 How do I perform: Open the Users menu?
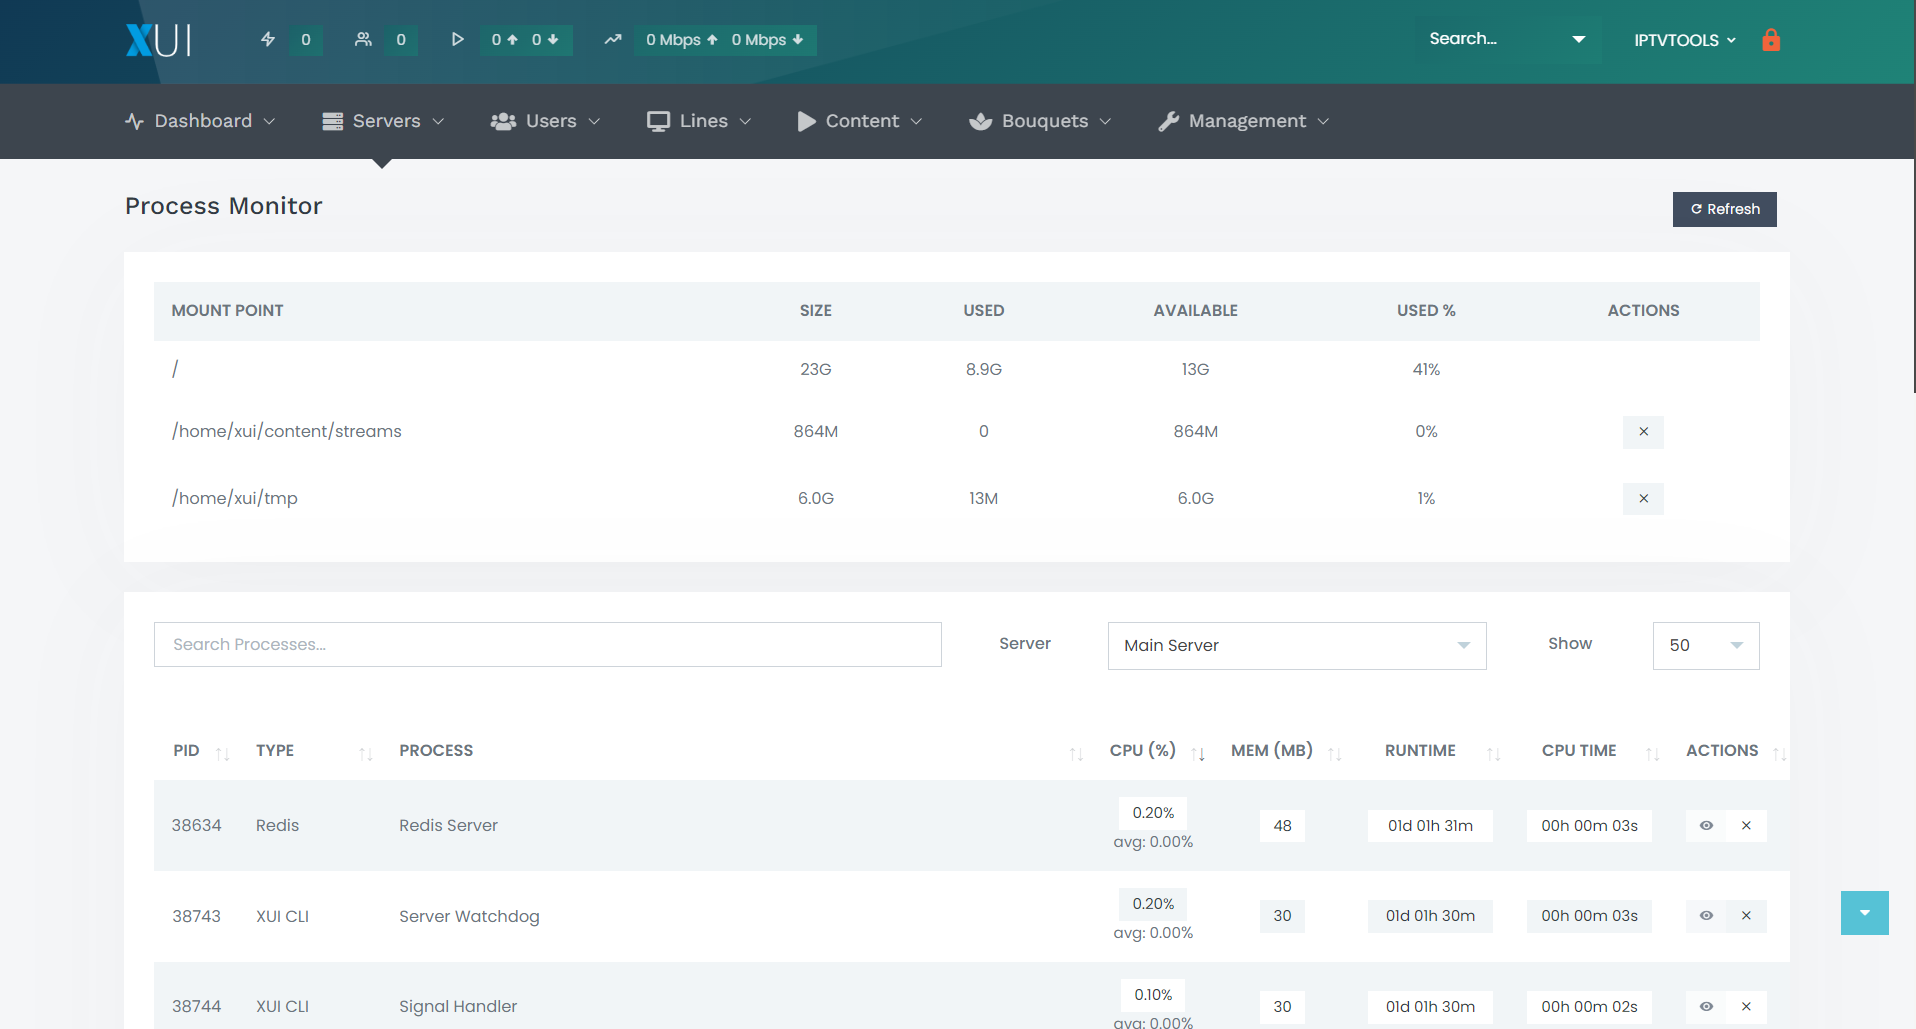pyautogui.click(x=545, y=121)
